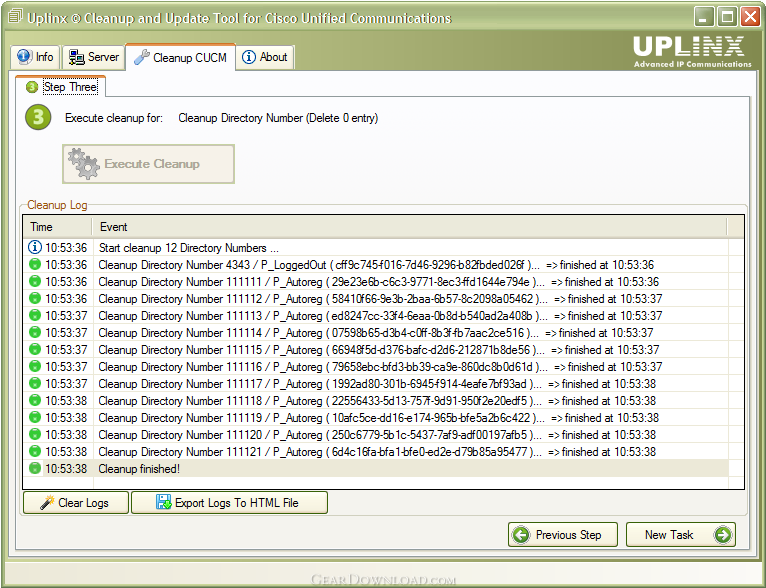Go back to Previous Step

click(562, 535)
